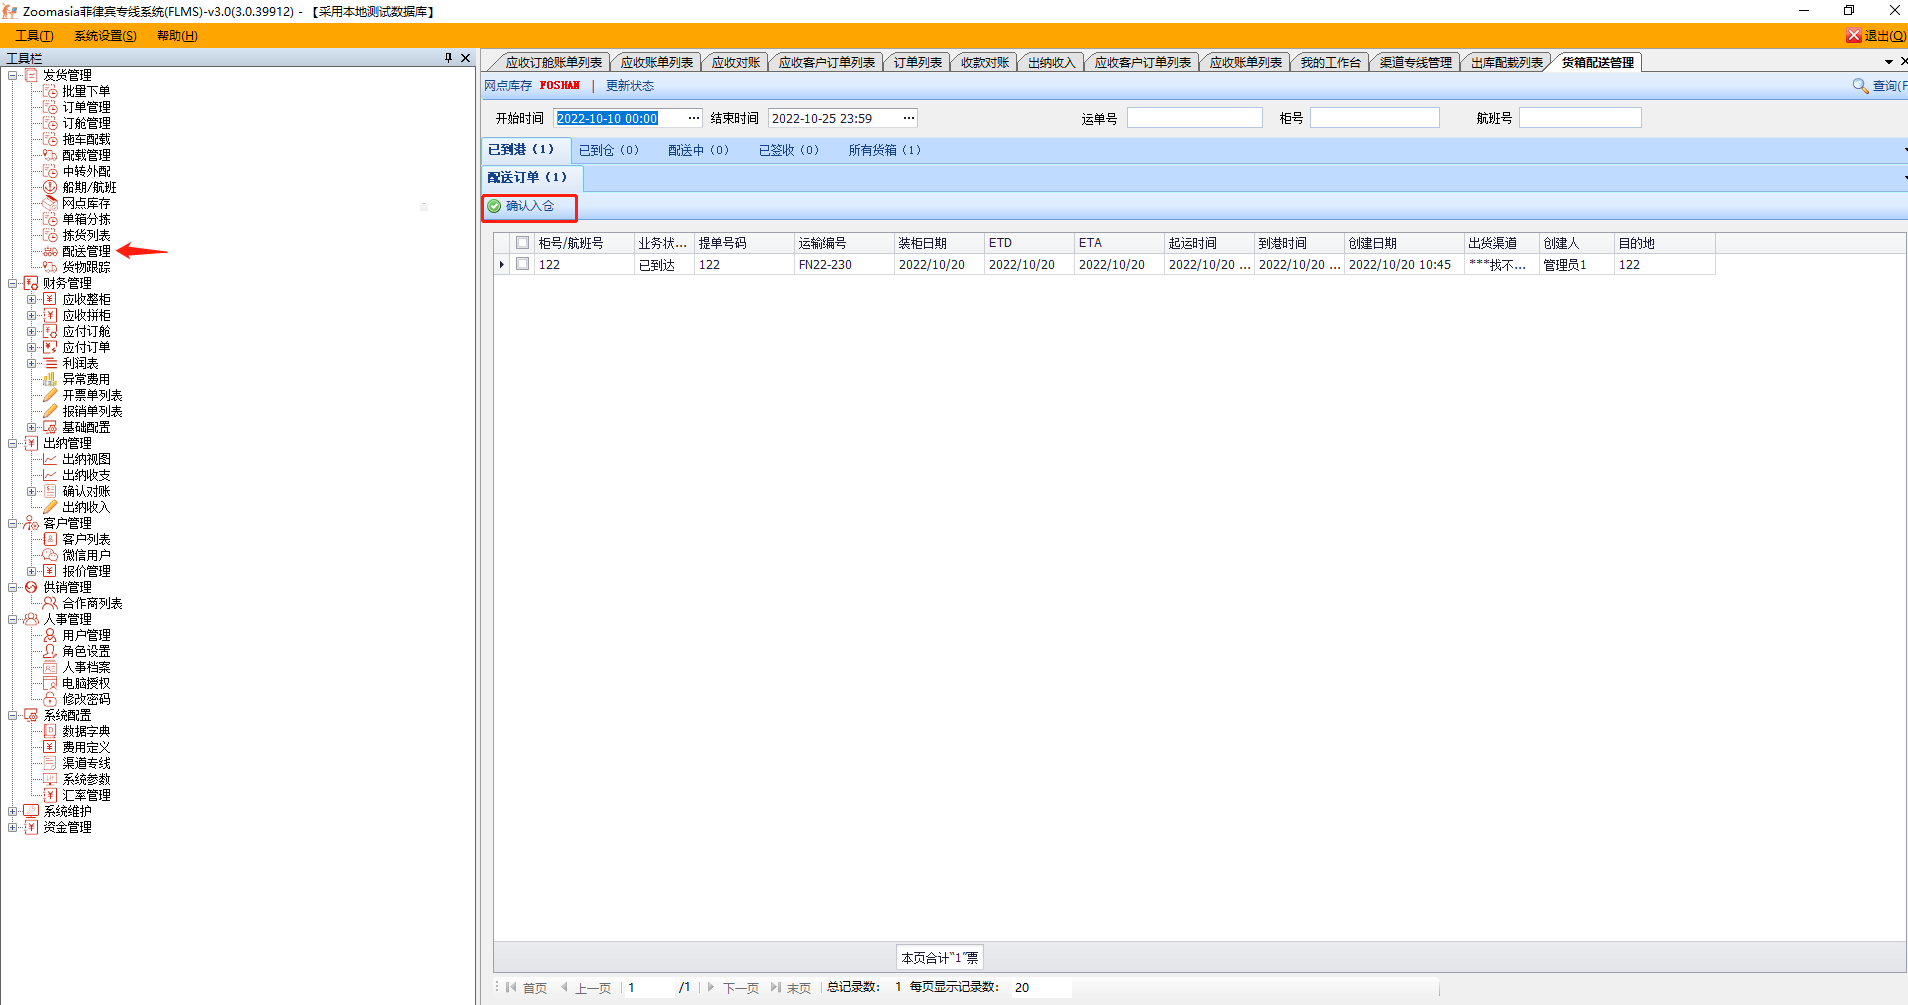Click the 查询 magnifier search icon

1860,86
